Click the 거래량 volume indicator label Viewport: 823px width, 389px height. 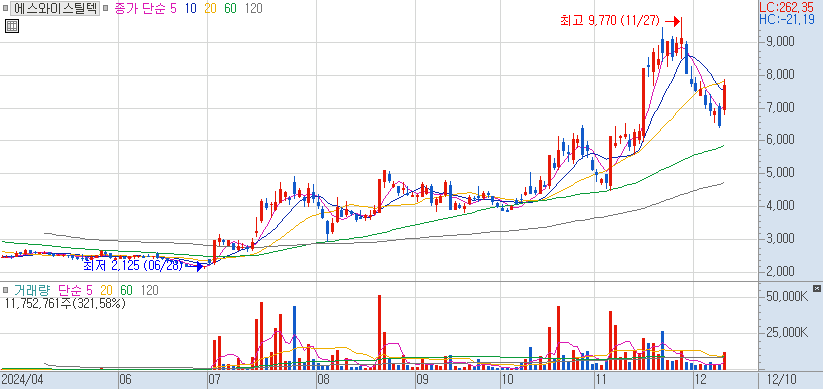tap(31, 290)
